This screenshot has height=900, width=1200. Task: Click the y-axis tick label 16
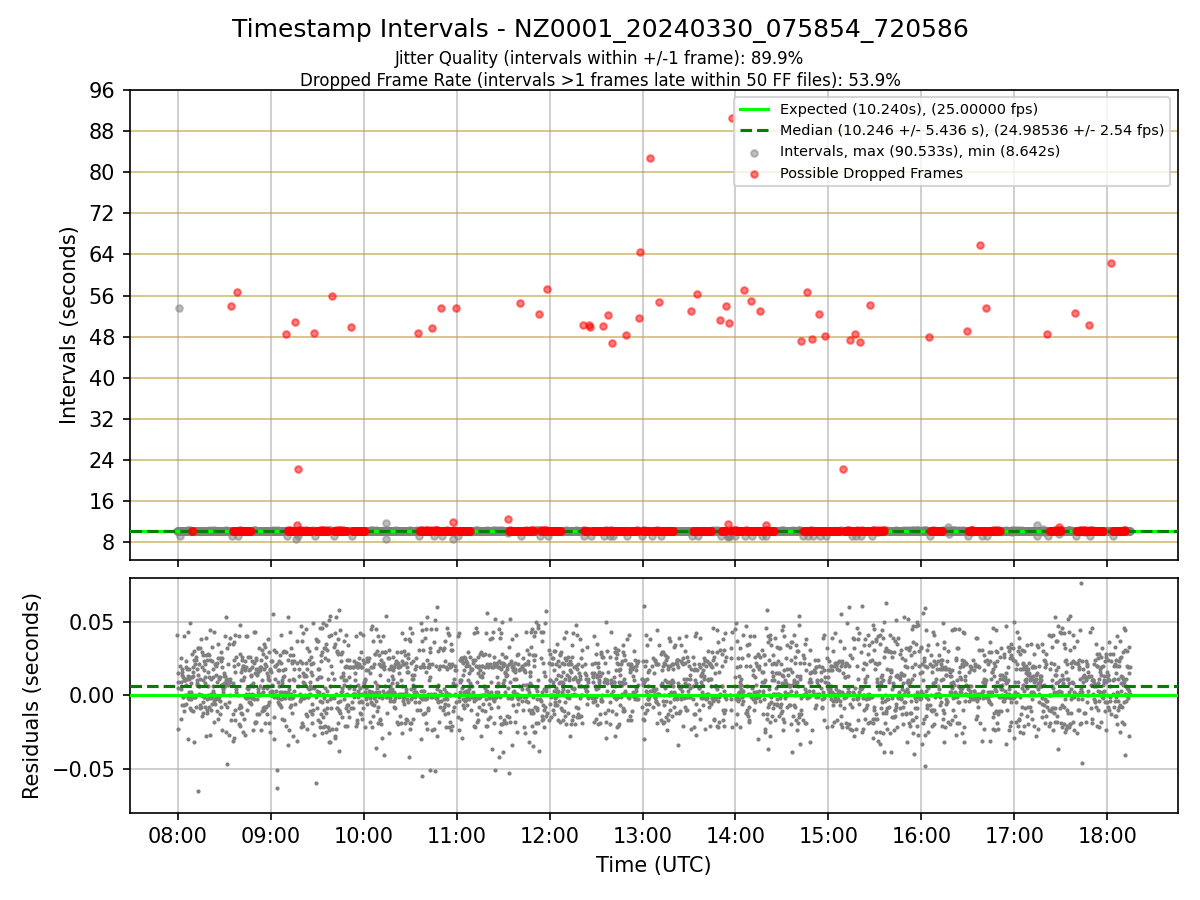tap(106, 501)
